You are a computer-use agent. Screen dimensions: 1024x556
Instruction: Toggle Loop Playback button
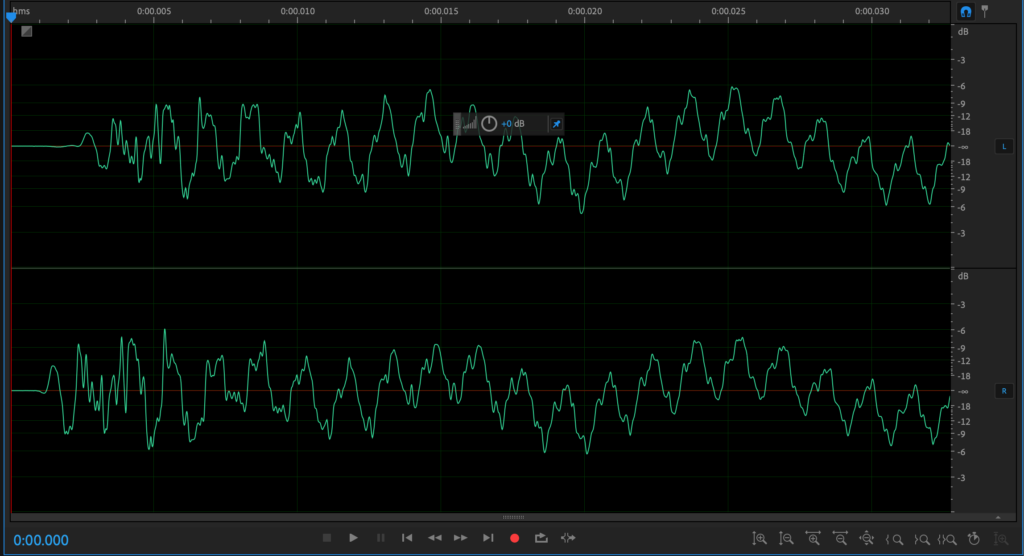pos(541,538)
